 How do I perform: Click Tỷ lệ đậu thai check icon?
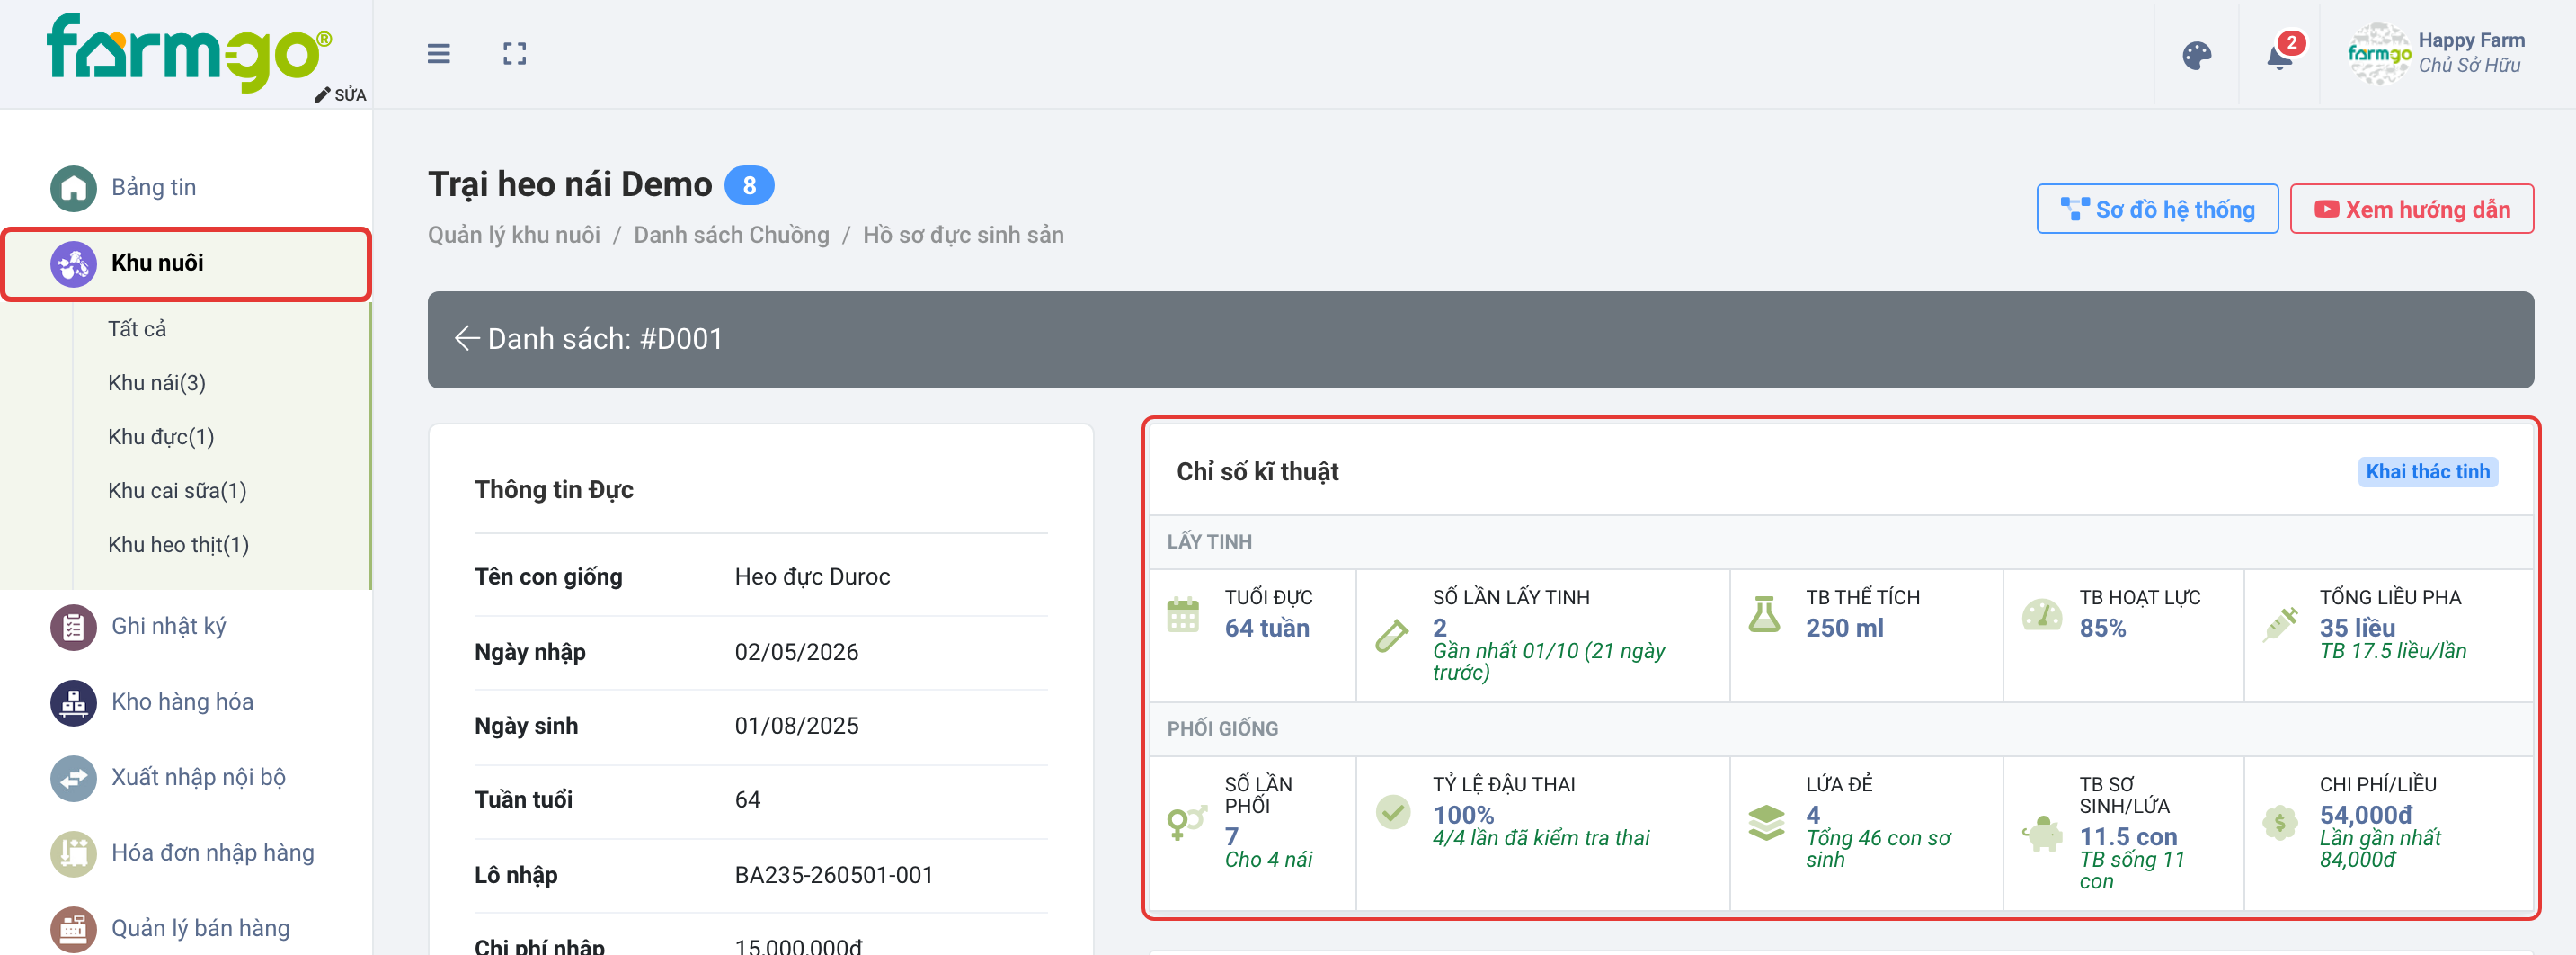(1392, 812)
